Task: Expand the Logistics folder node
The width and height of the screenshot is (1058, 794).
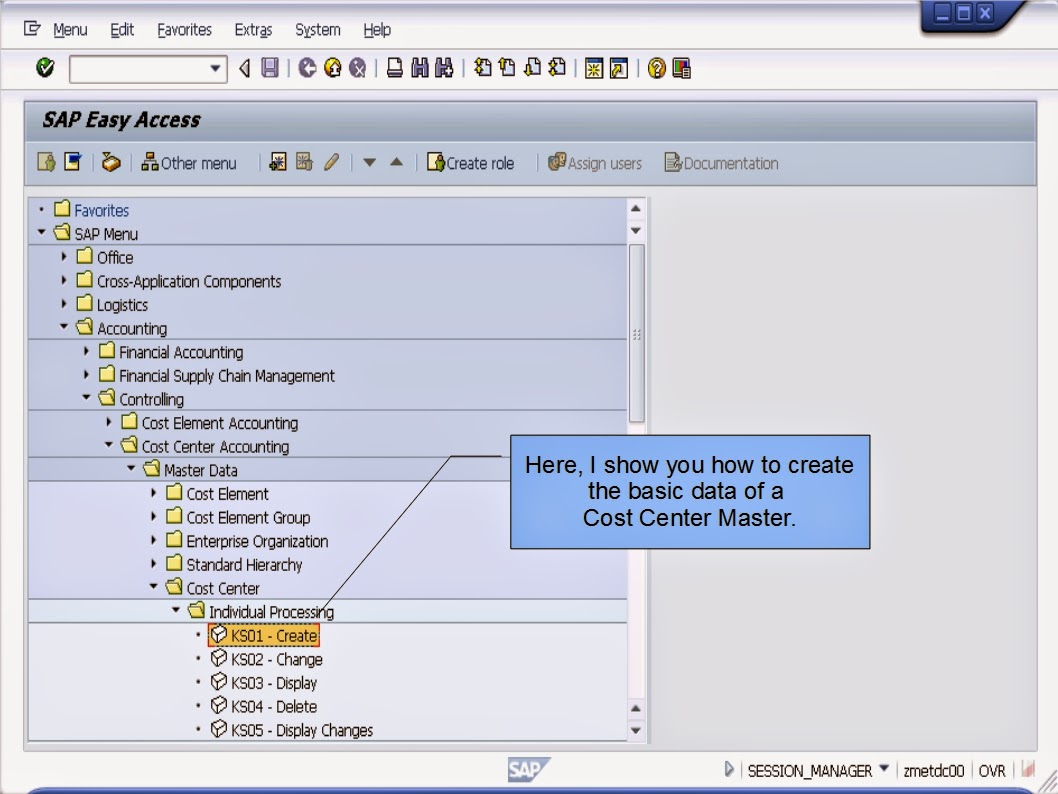Action: [x=64, y=304]
